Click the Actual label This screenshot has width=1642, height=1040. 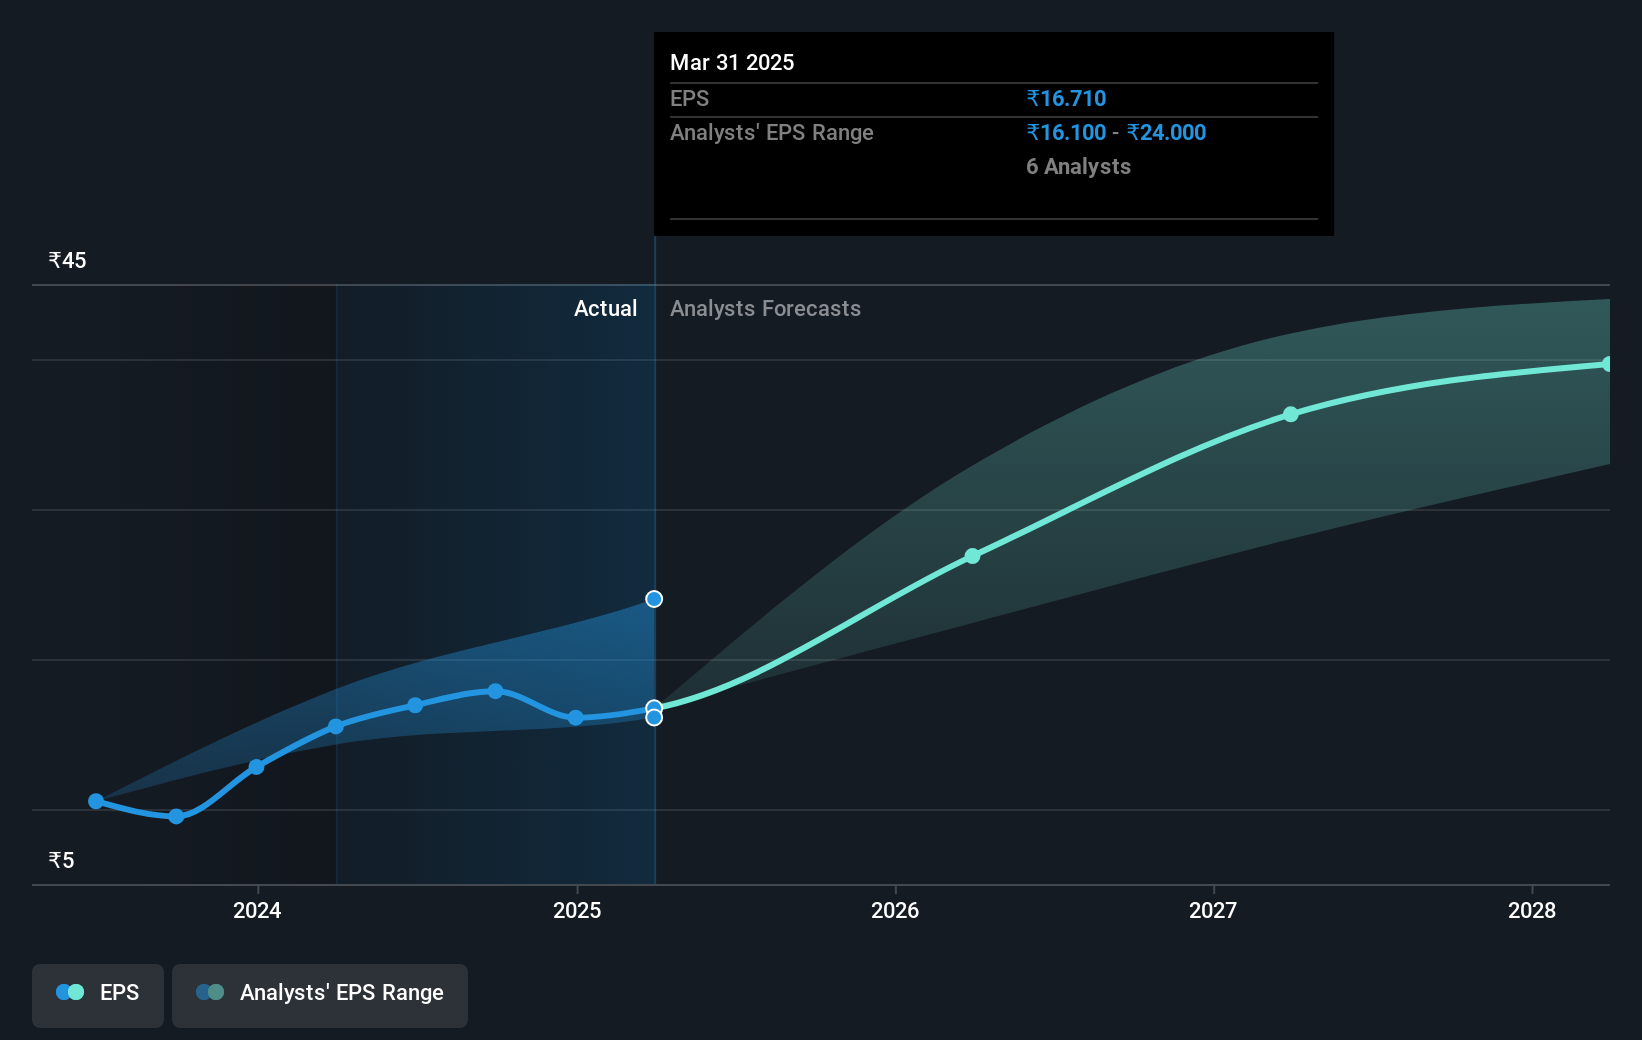(x=605, y=309)
